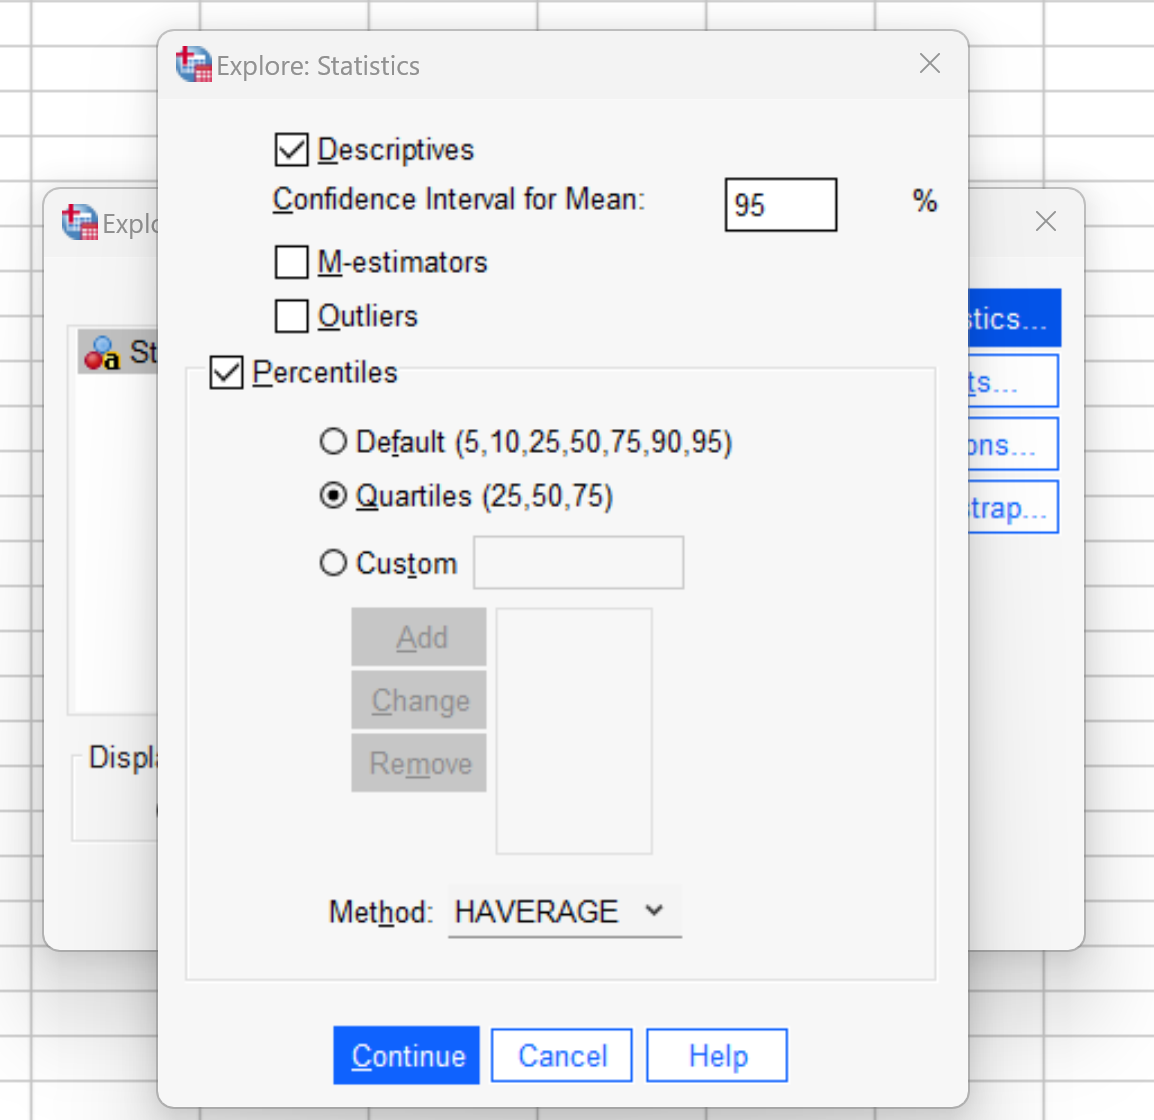This screenshot has width=1154, height=1120.
Task: Uncheck the Percentiles option
Action: tap(226, 372)
